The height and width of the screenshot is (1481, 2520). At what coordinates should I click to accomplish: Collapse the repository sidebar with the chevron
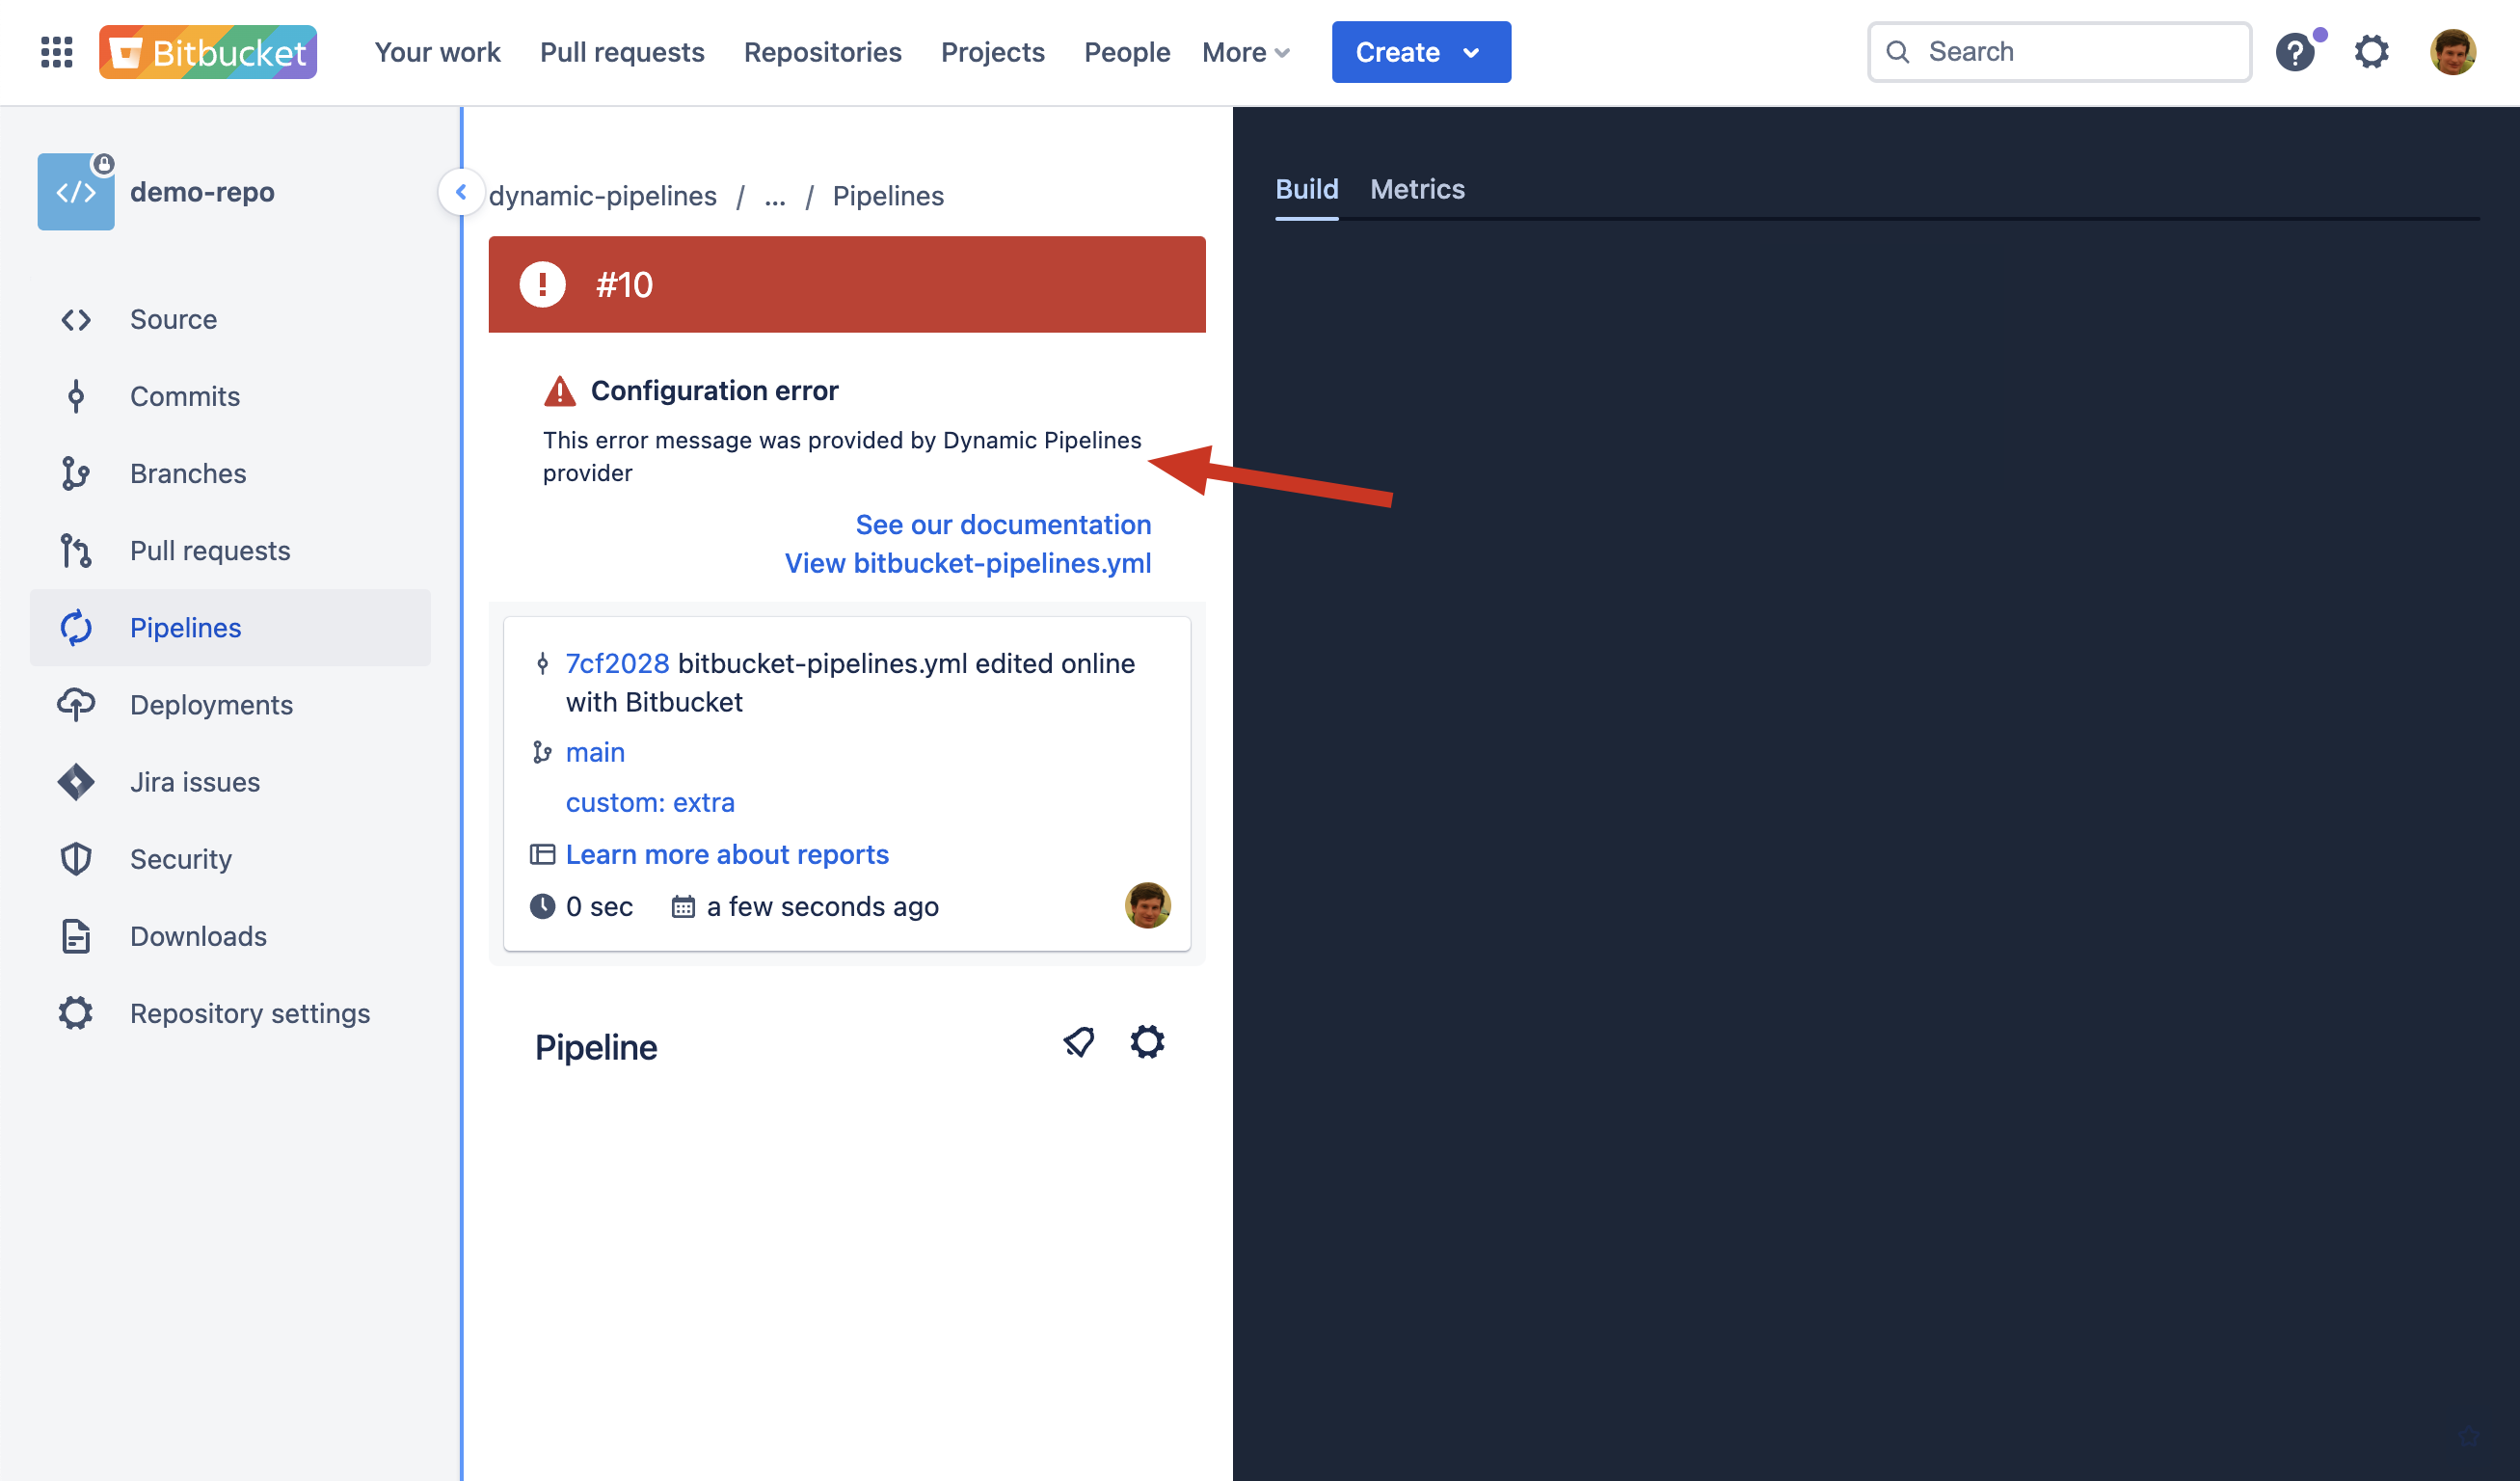click(461, 192)
